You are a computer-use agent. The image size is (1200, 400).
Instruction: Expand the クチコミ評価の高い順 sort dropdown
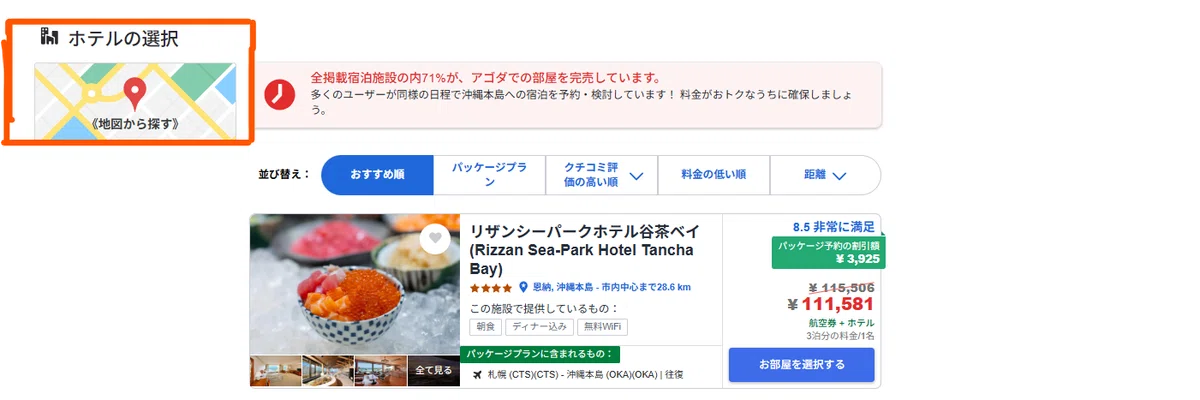click(x=601, y=175)
